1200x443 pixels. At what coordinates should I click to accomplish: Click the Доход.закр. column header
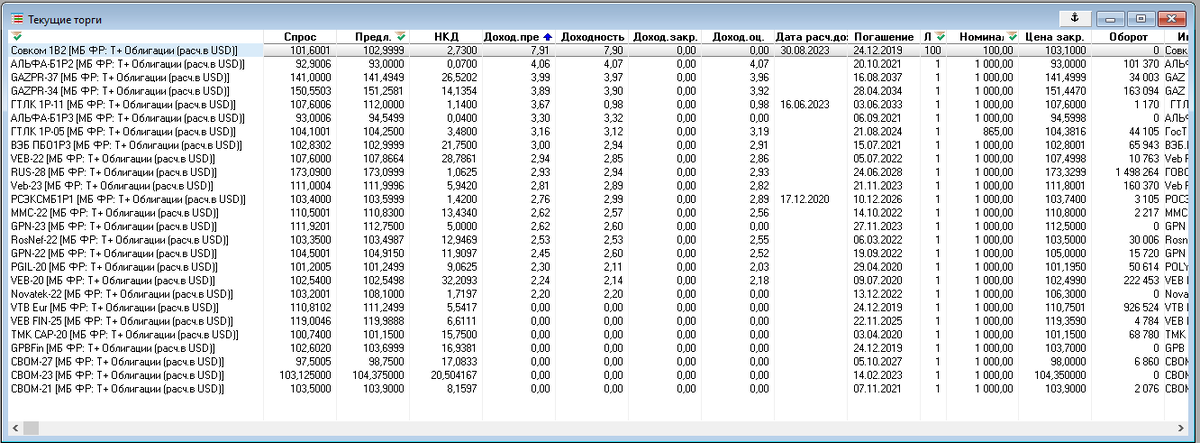coord(665,36)
